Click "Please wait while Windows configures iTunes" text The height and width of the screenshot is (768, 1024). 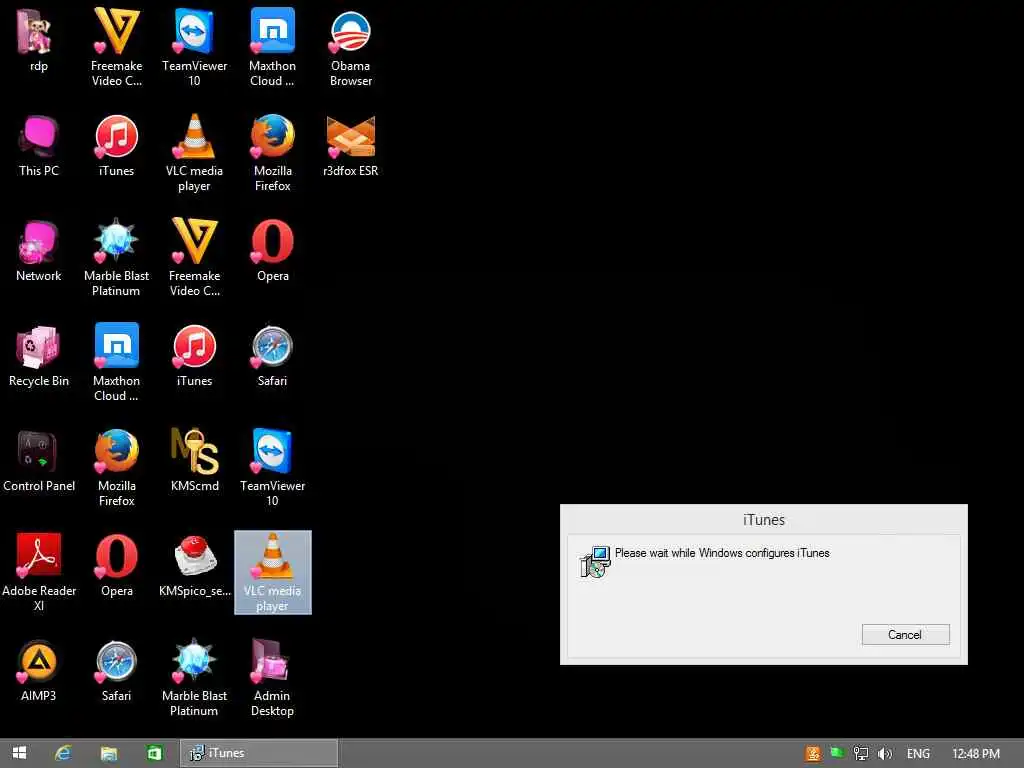(x=722, y=553)
